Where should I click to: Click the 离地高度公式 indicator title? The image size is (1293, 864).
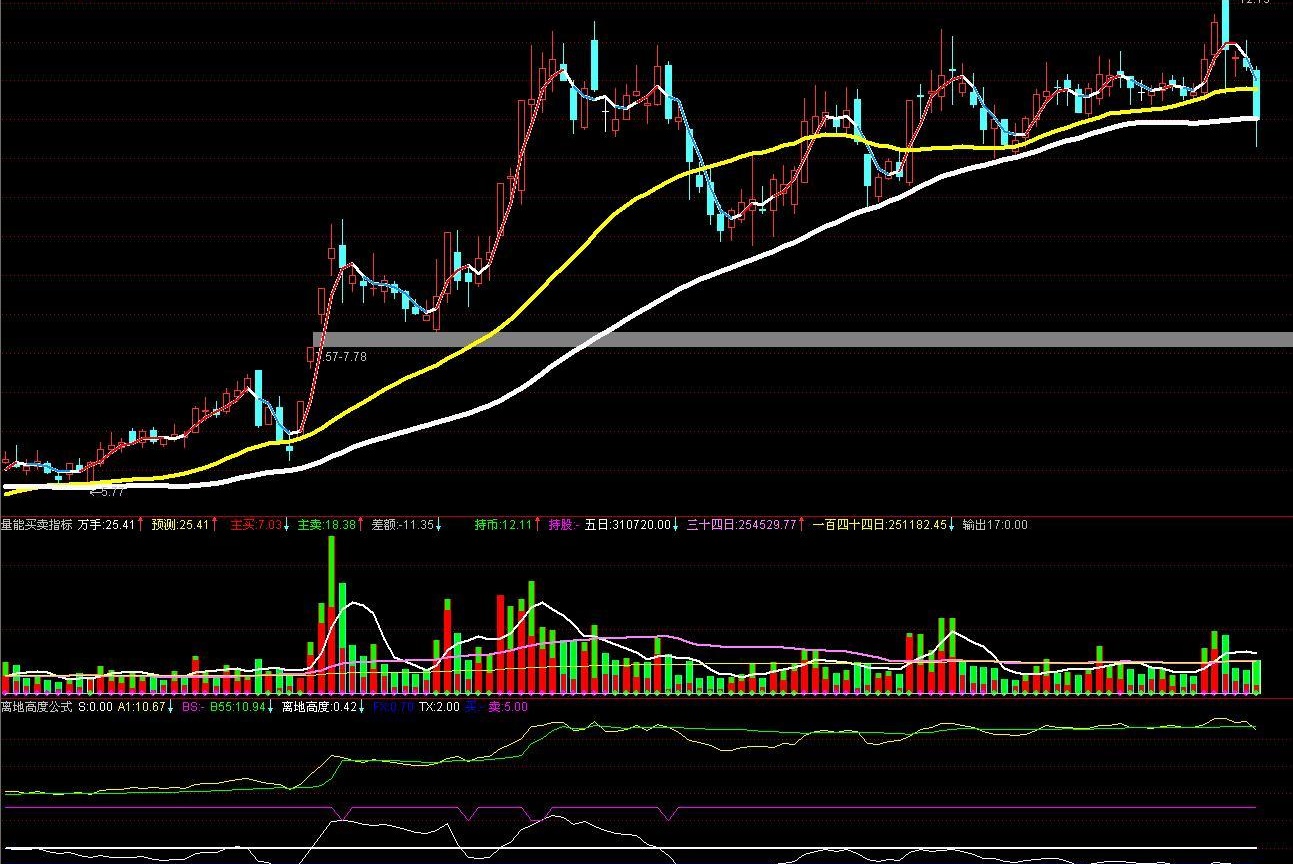[36, 707]
